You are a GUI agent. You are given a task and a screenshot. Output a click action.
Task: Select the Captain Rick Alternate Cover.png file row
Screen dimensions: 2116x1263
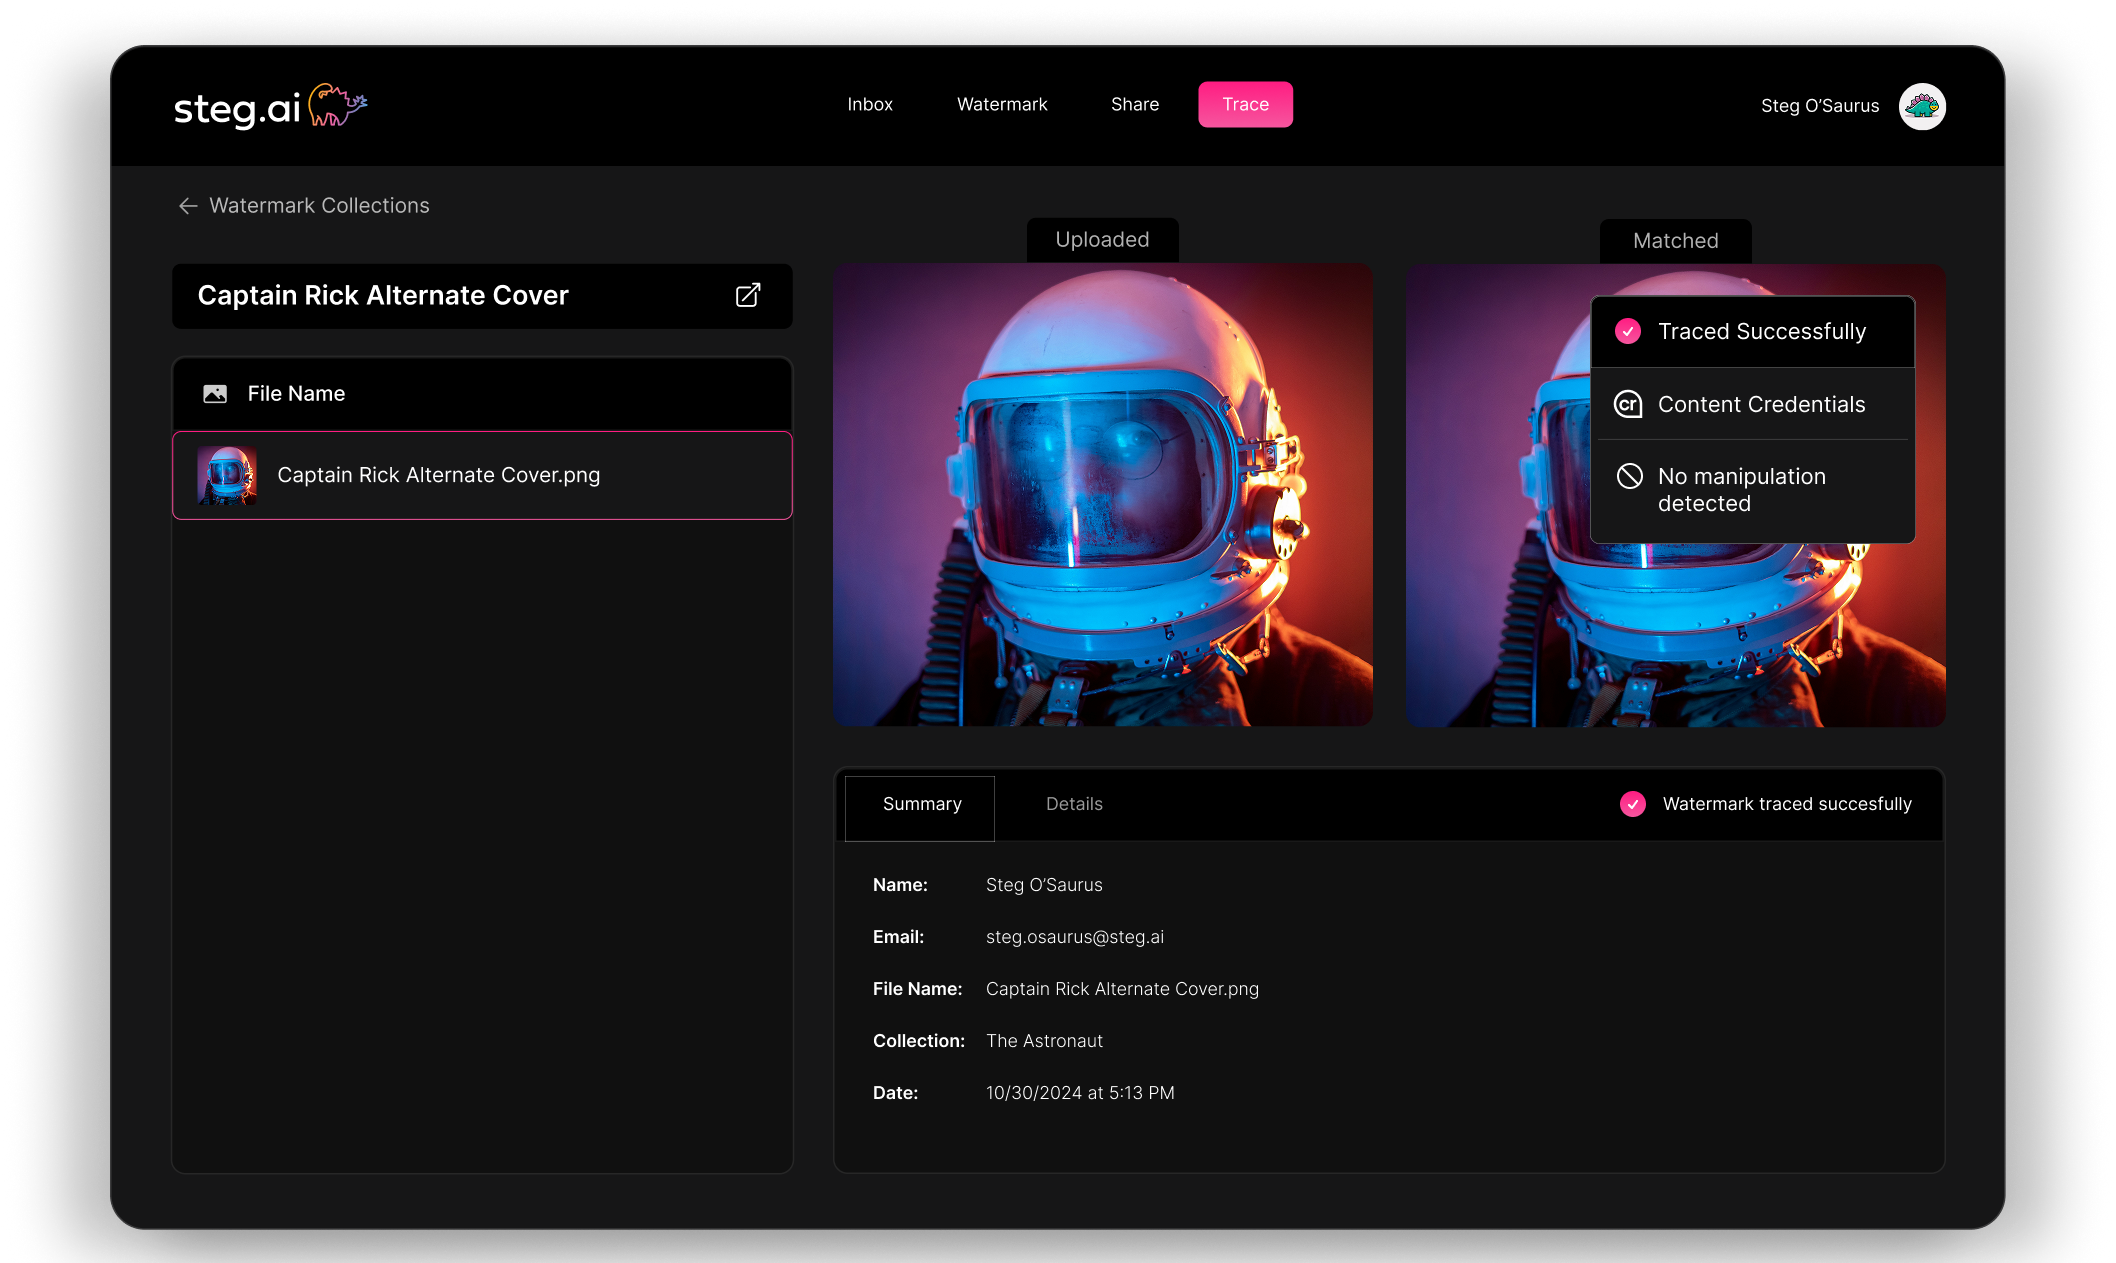(482, 475)
